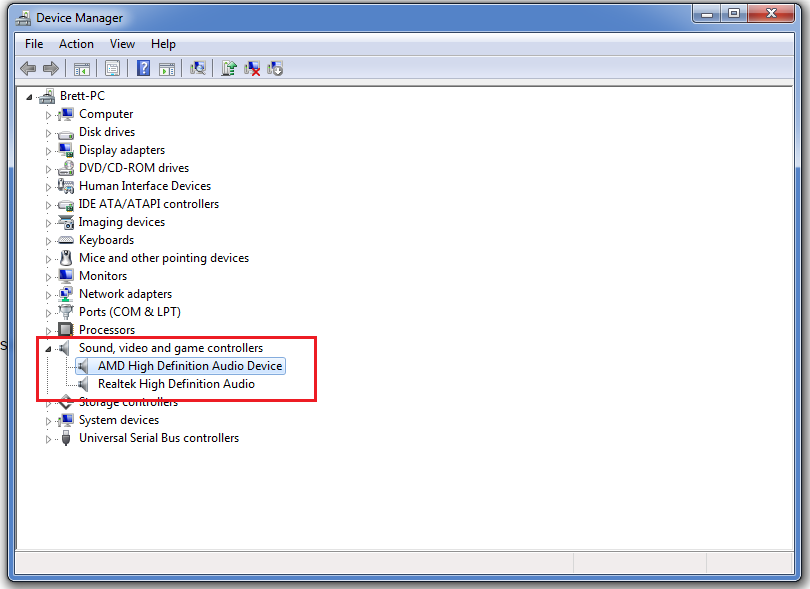Select the Ports (COM & LPT) label
810x589 pixels.
(x=130, y=312)
